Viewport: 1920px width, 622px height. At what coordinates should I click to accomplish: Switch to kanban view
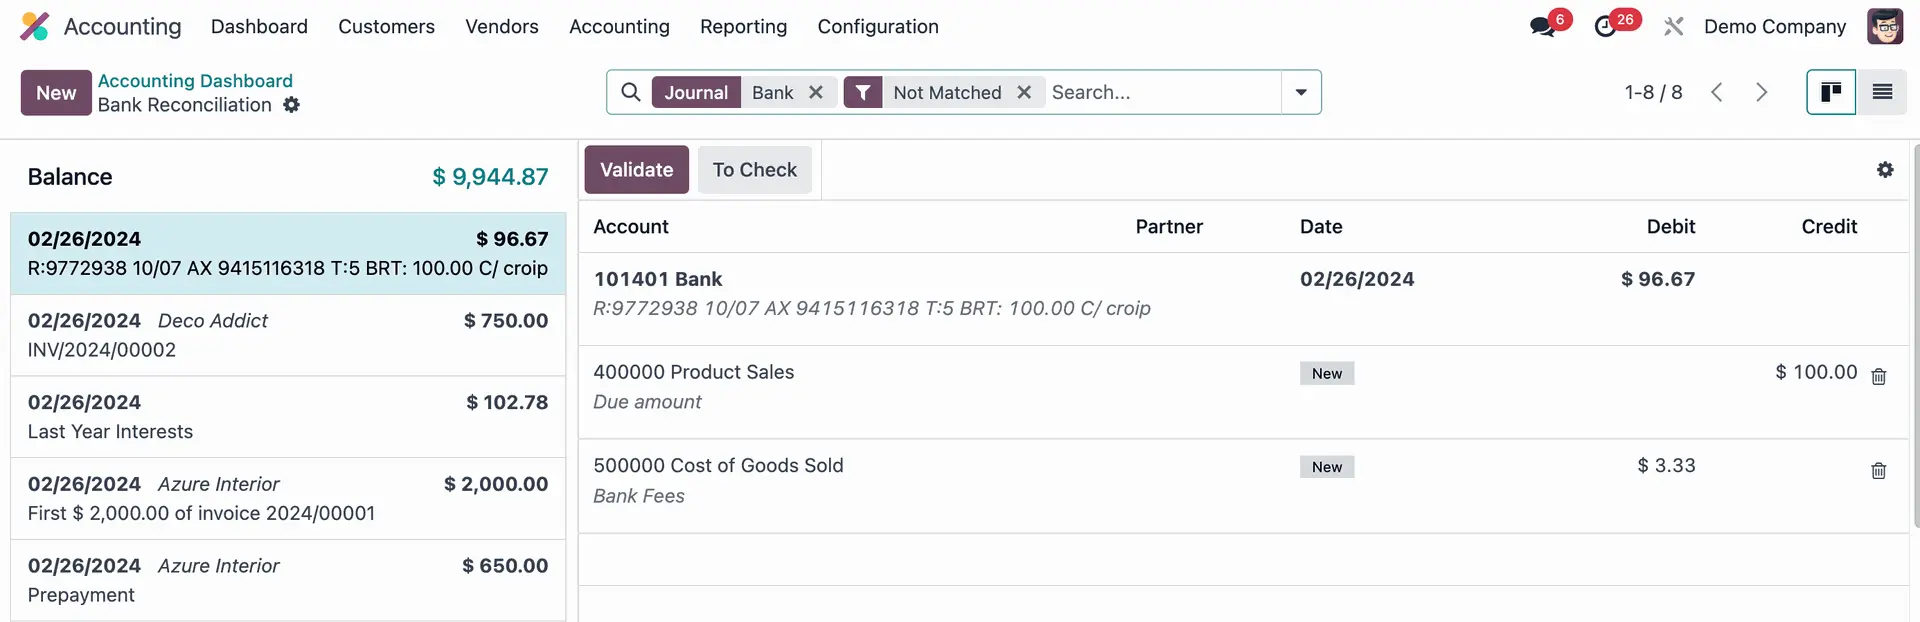(1830, 93)
